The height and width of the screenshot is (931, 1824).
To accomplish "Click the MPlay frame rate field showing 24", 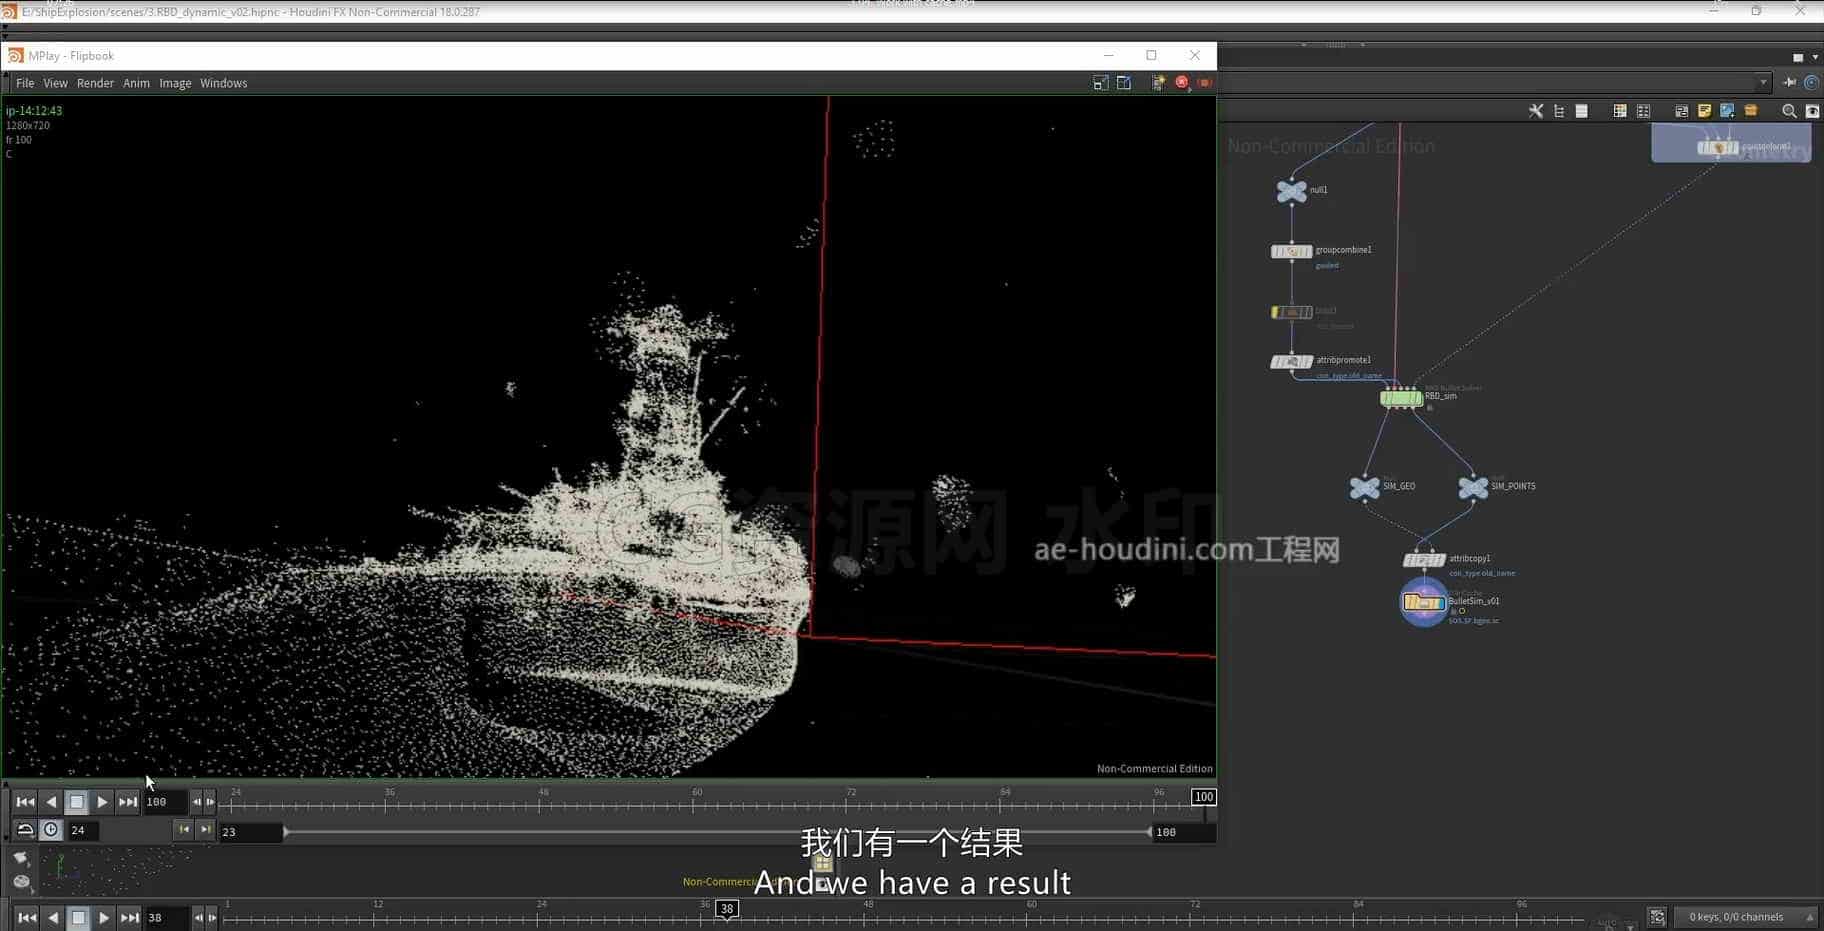I will [82, 830].
